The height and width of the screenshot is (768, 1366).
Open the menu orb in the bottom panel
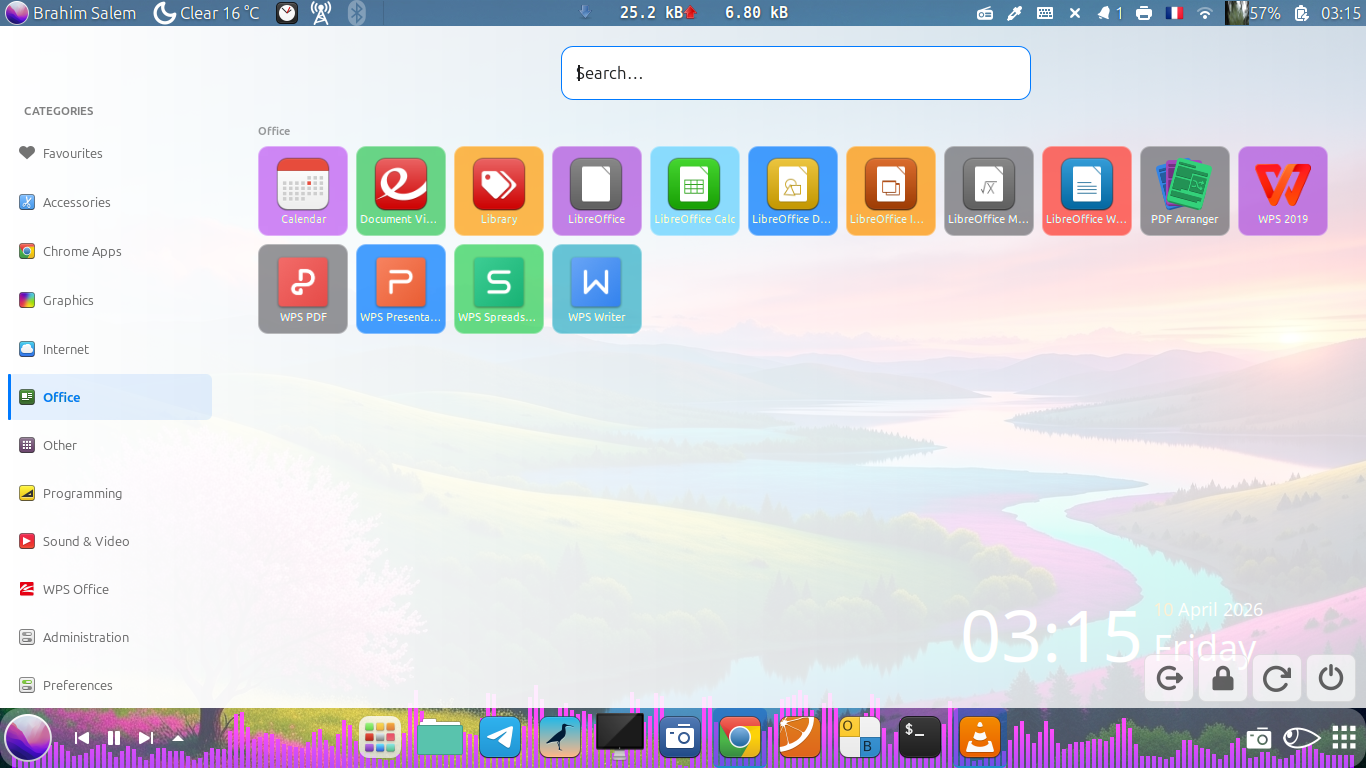(28, 739)
